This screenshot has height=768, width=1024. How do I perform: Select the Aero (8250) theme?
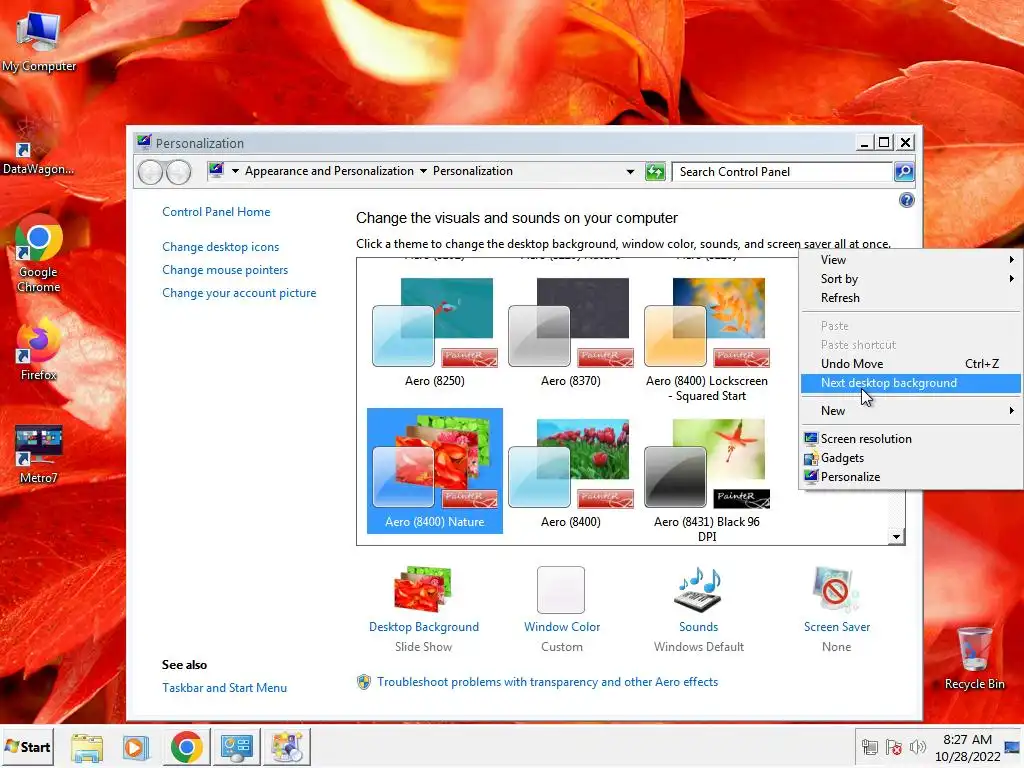[435, 332]
